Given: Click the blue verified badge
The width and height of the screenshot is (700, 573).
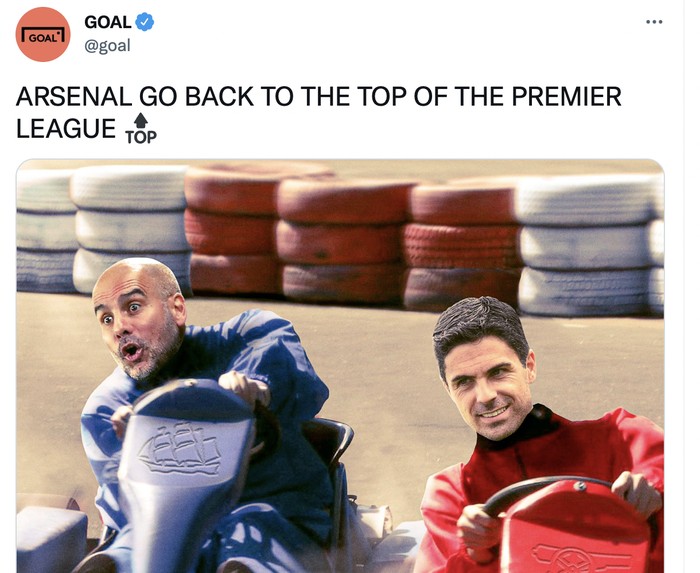Looking at the screenshot, I should (144, 22).
